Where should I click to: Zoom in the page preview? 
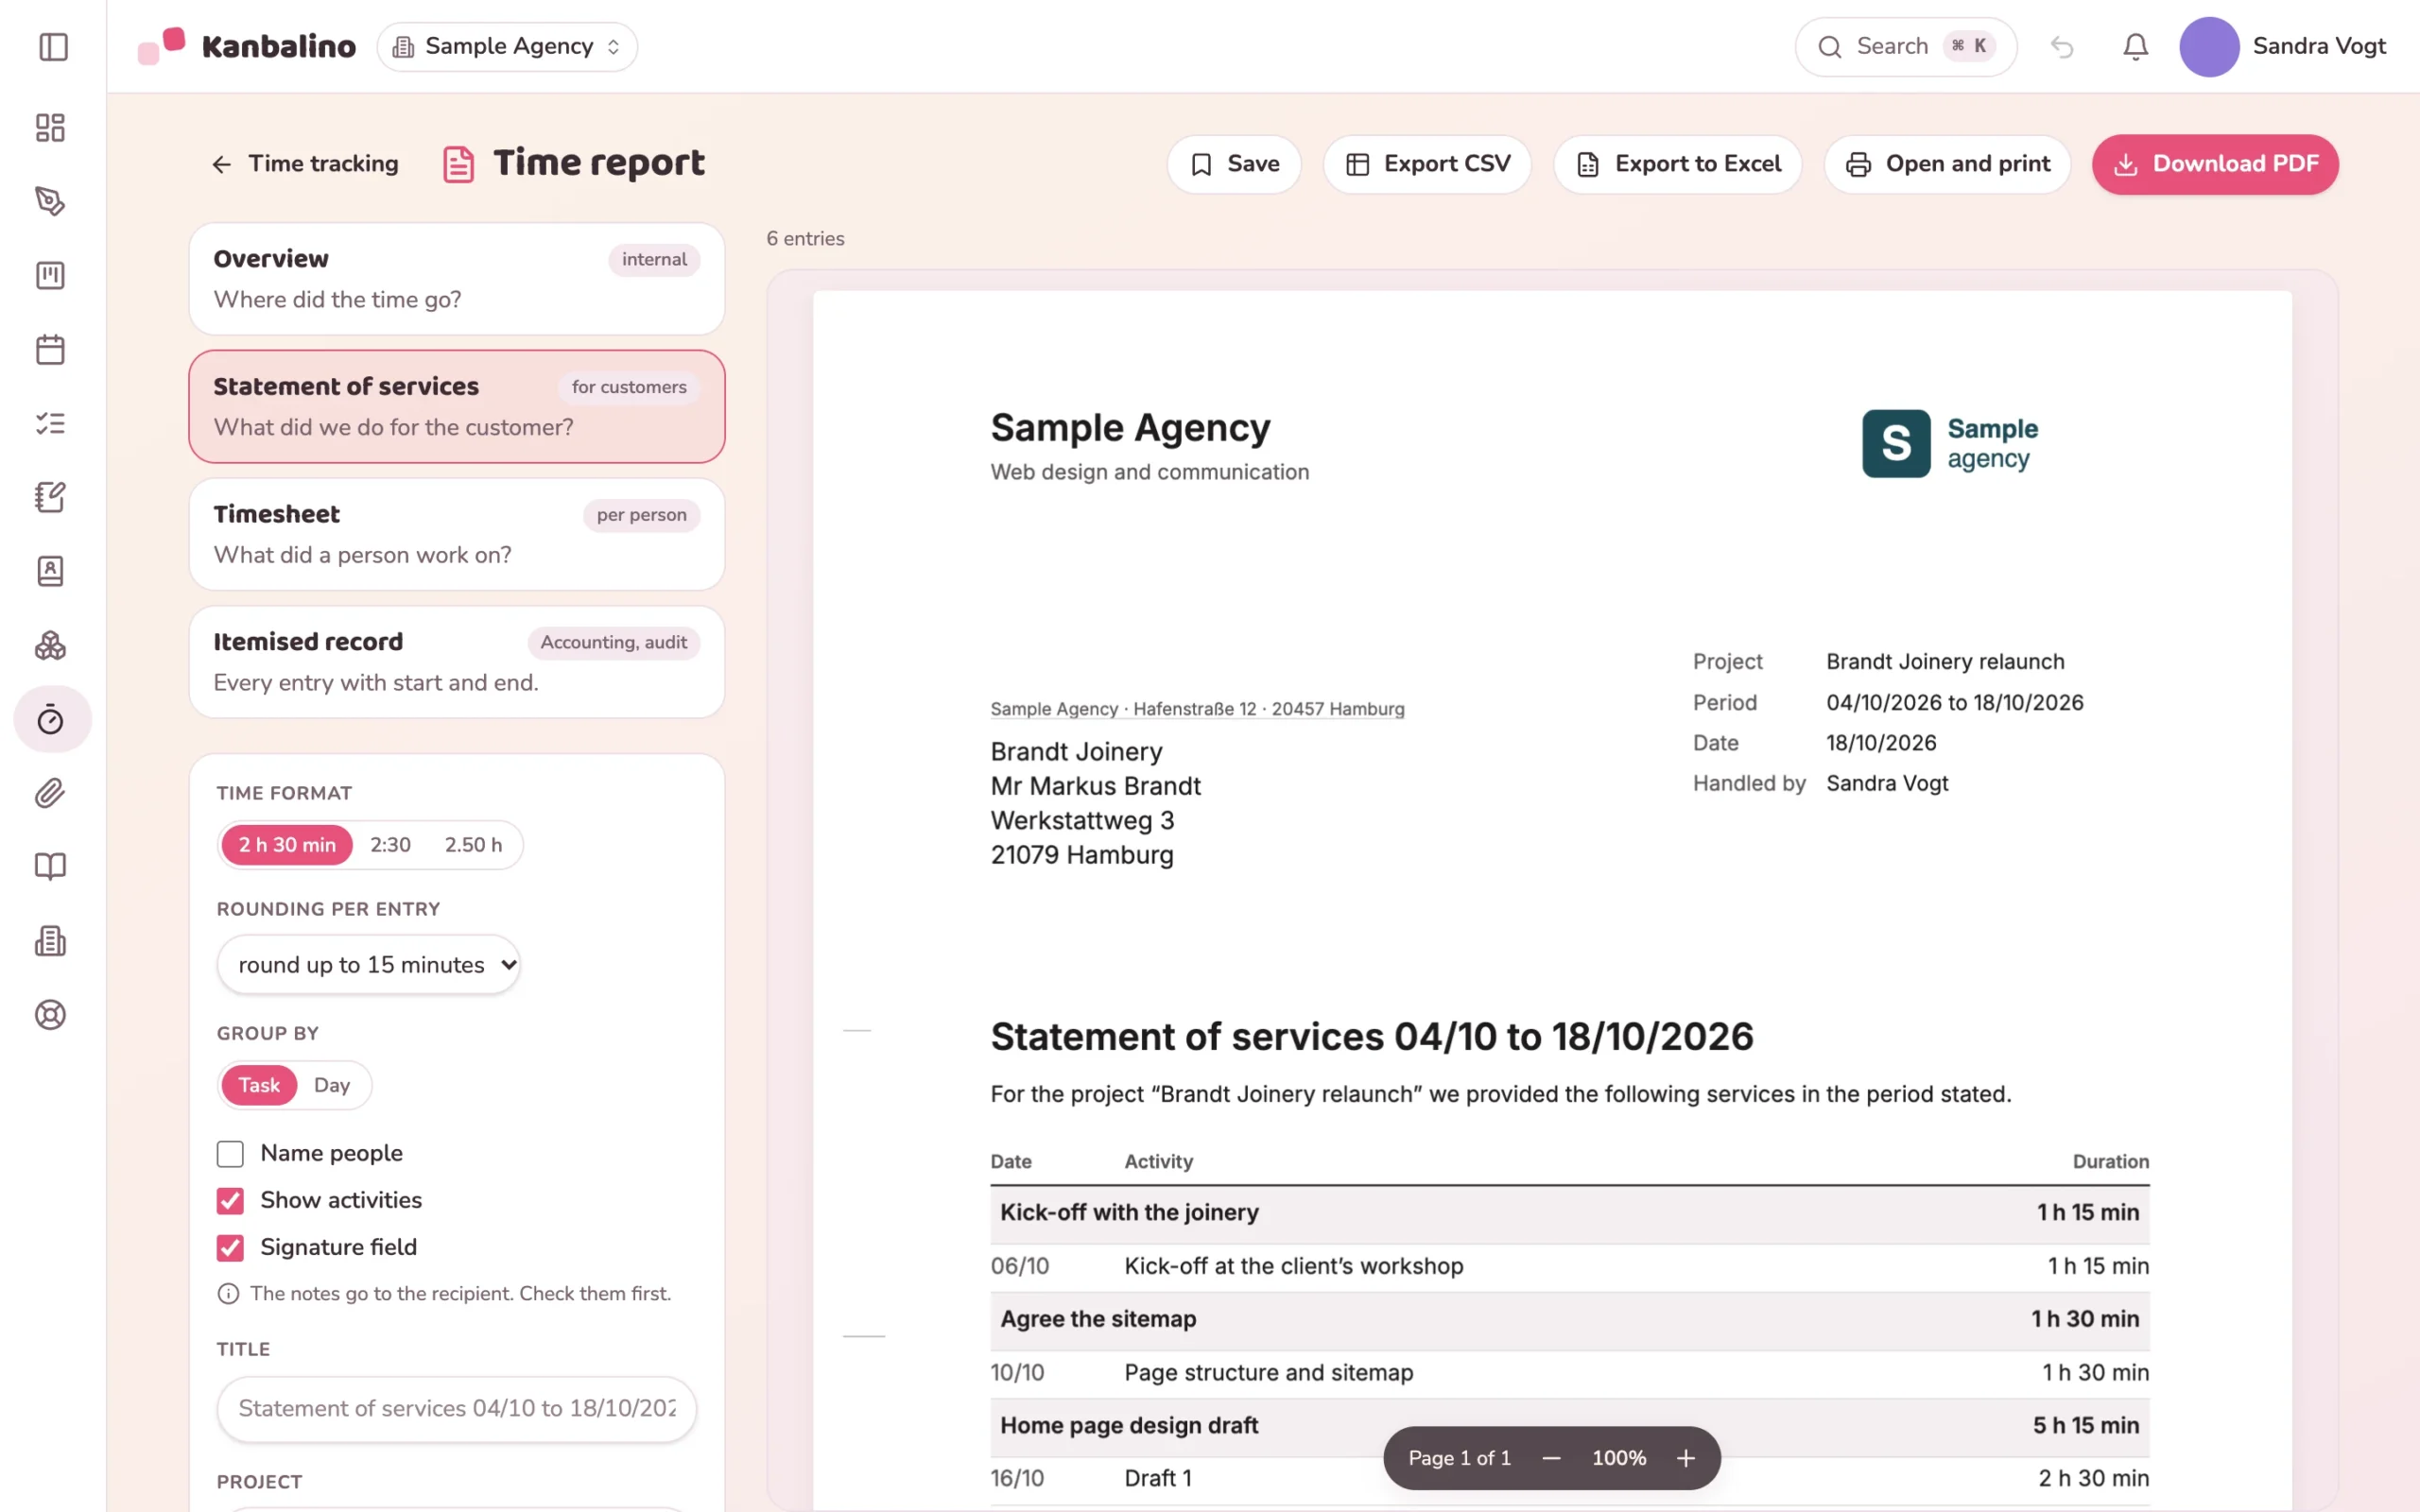point(1686,1458)
